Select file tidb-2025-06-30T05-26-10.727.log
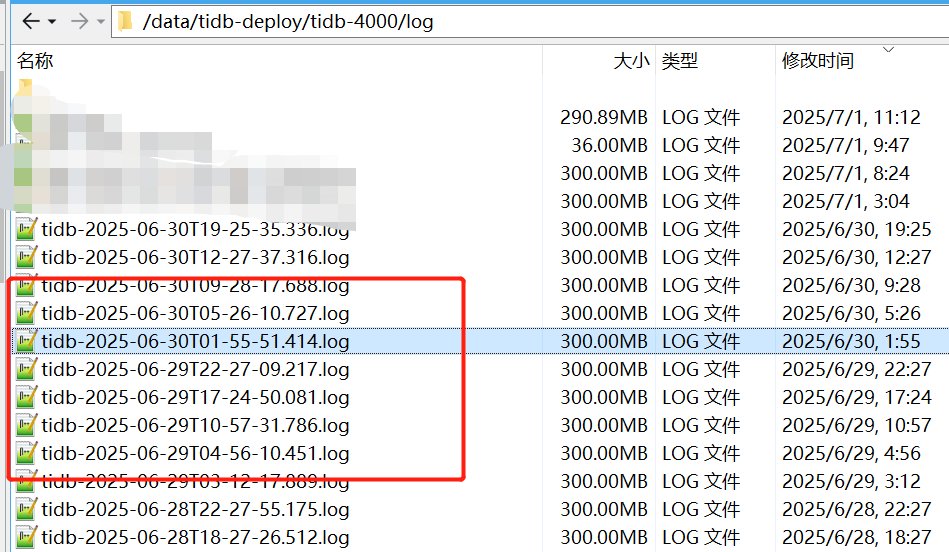 [195, 314]
